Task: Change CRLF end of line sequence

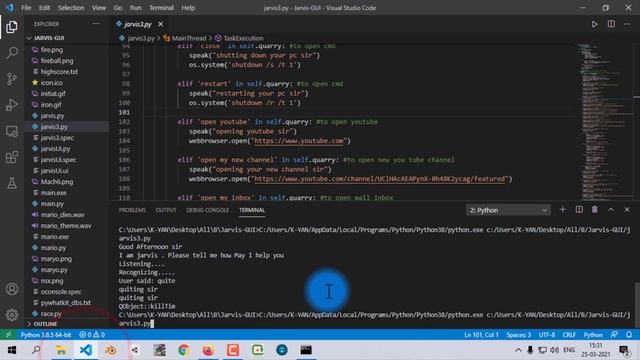Action: coord(569,335)
